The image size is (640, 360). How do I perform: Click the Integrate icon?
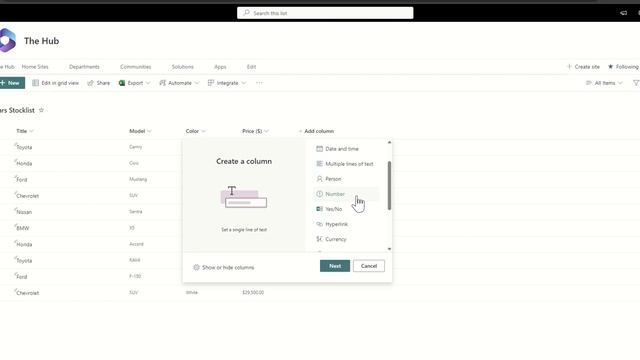211,83
